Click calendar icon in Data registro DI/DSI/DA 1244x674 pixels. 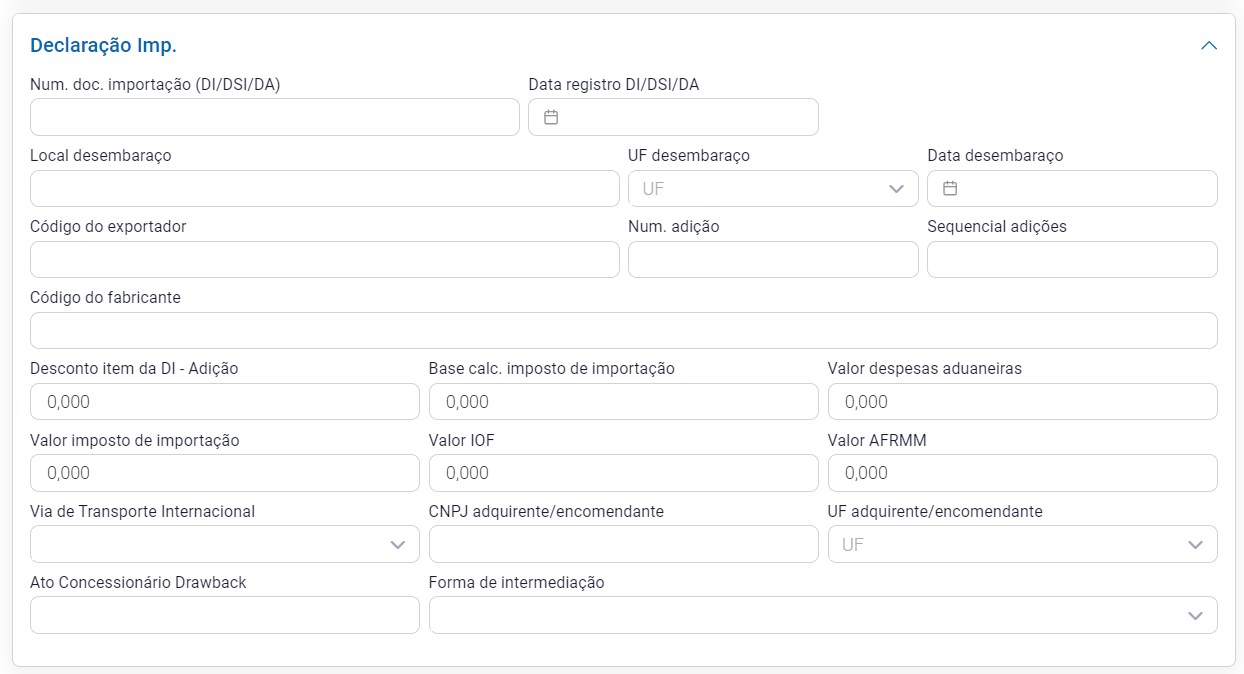click(x=551, y=117)
